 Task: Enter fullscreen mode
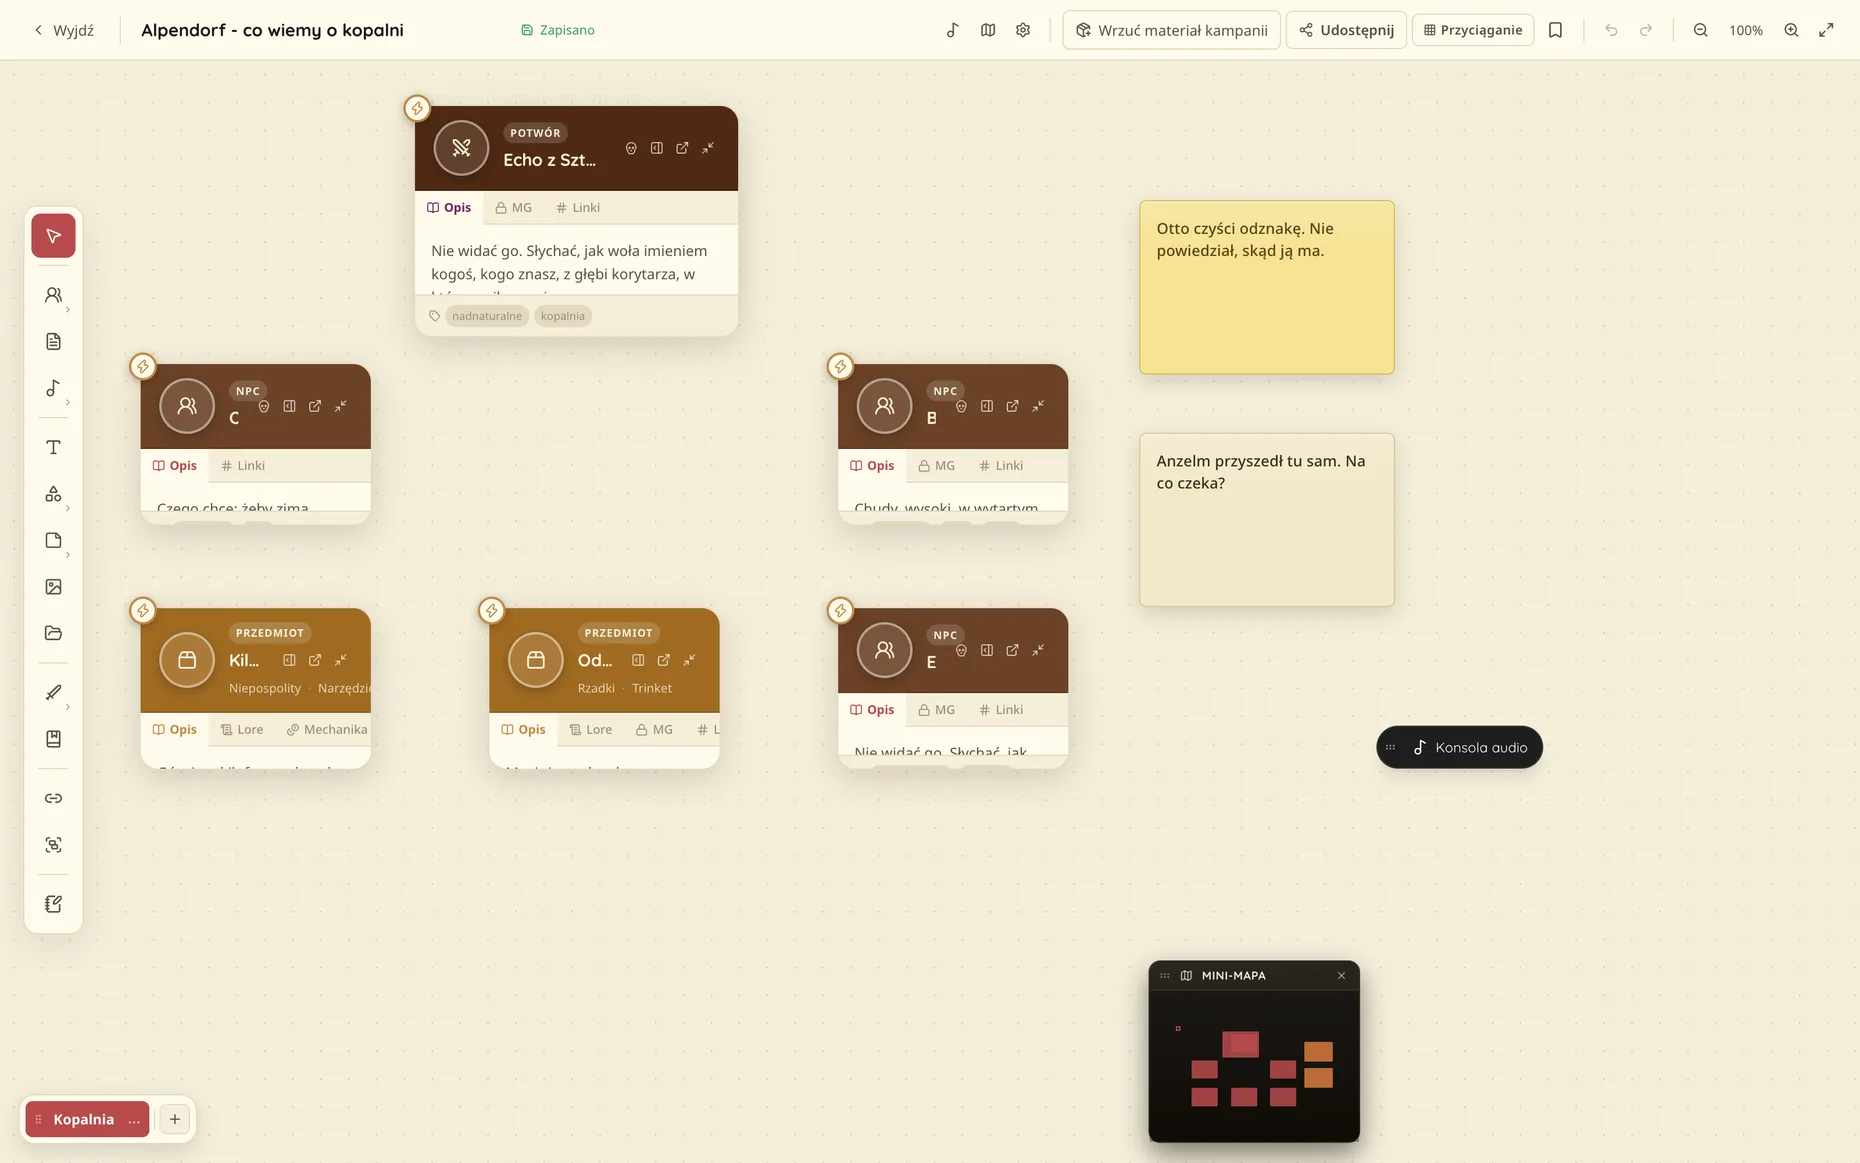click(1826, 30)
